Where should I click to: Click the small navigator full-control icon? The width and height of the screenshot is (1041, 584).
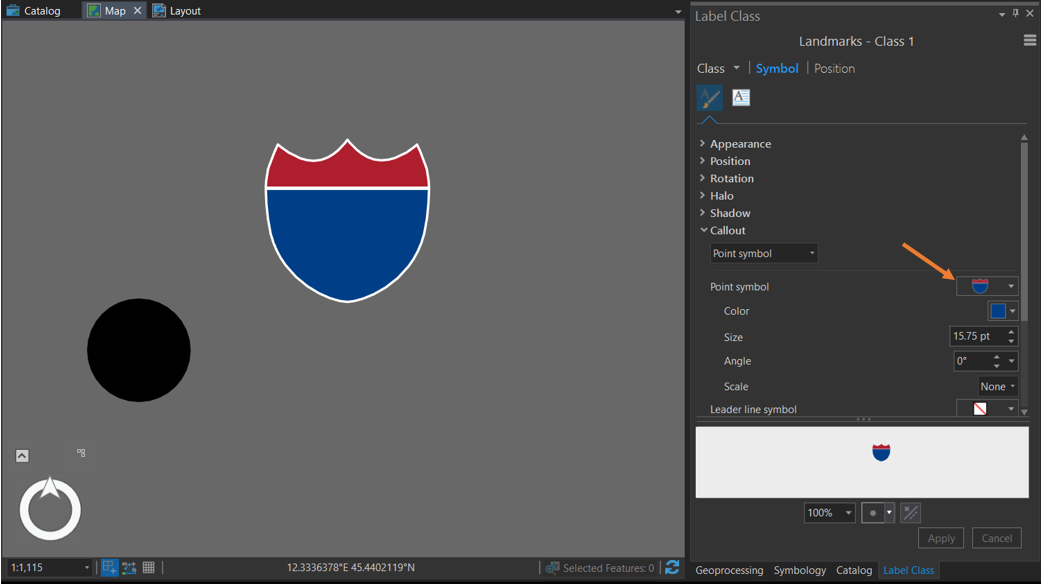pyautogui.click(x=81, y=453)
